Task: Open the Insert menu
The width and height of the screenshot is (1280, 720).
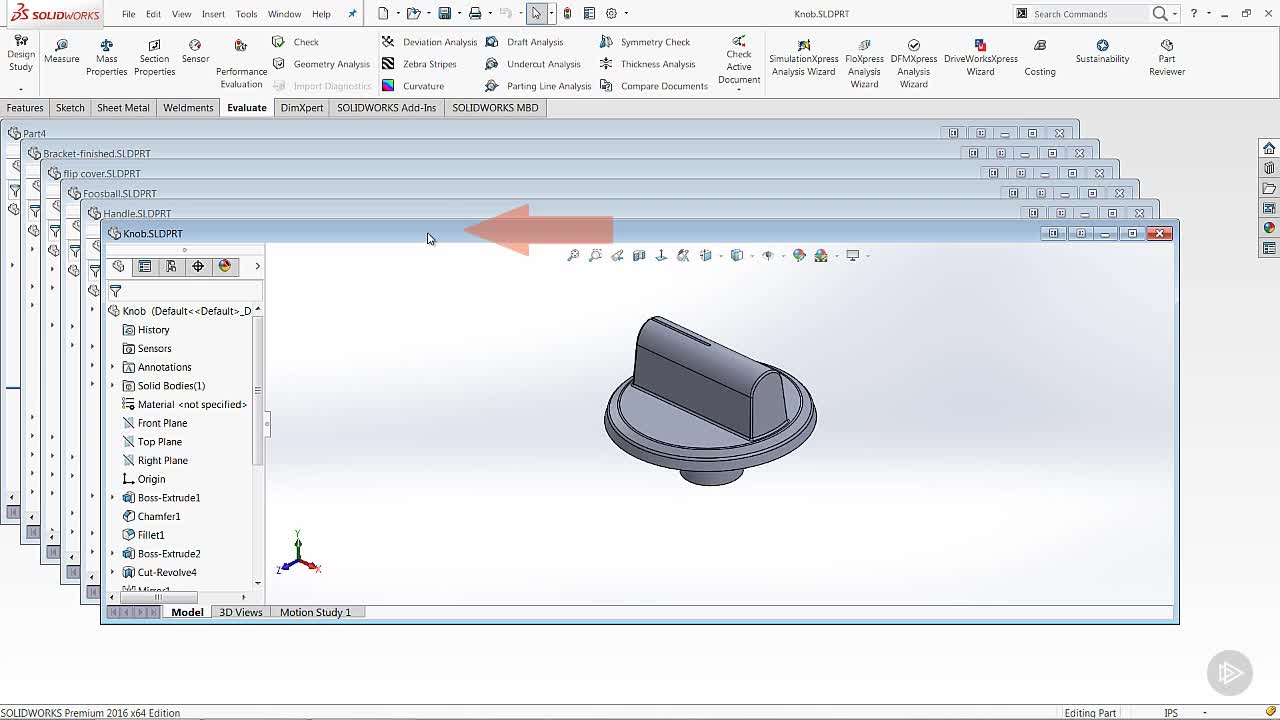Action: pos(213,14)
